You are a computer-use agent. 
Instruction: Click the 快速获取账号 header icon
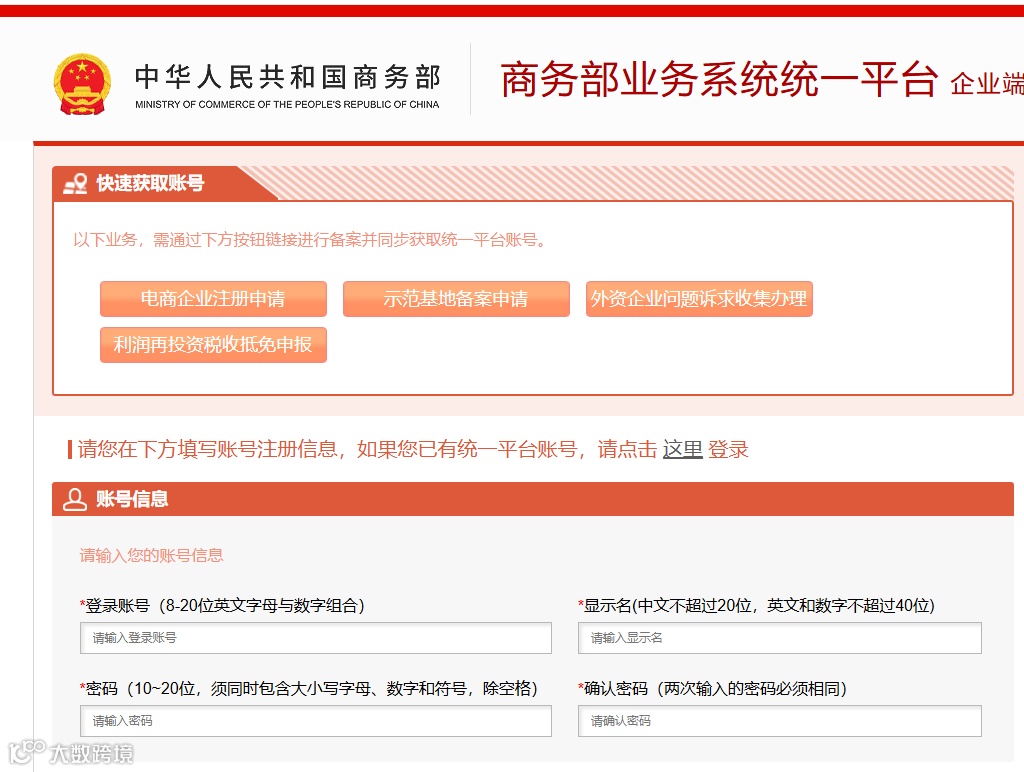75,184
